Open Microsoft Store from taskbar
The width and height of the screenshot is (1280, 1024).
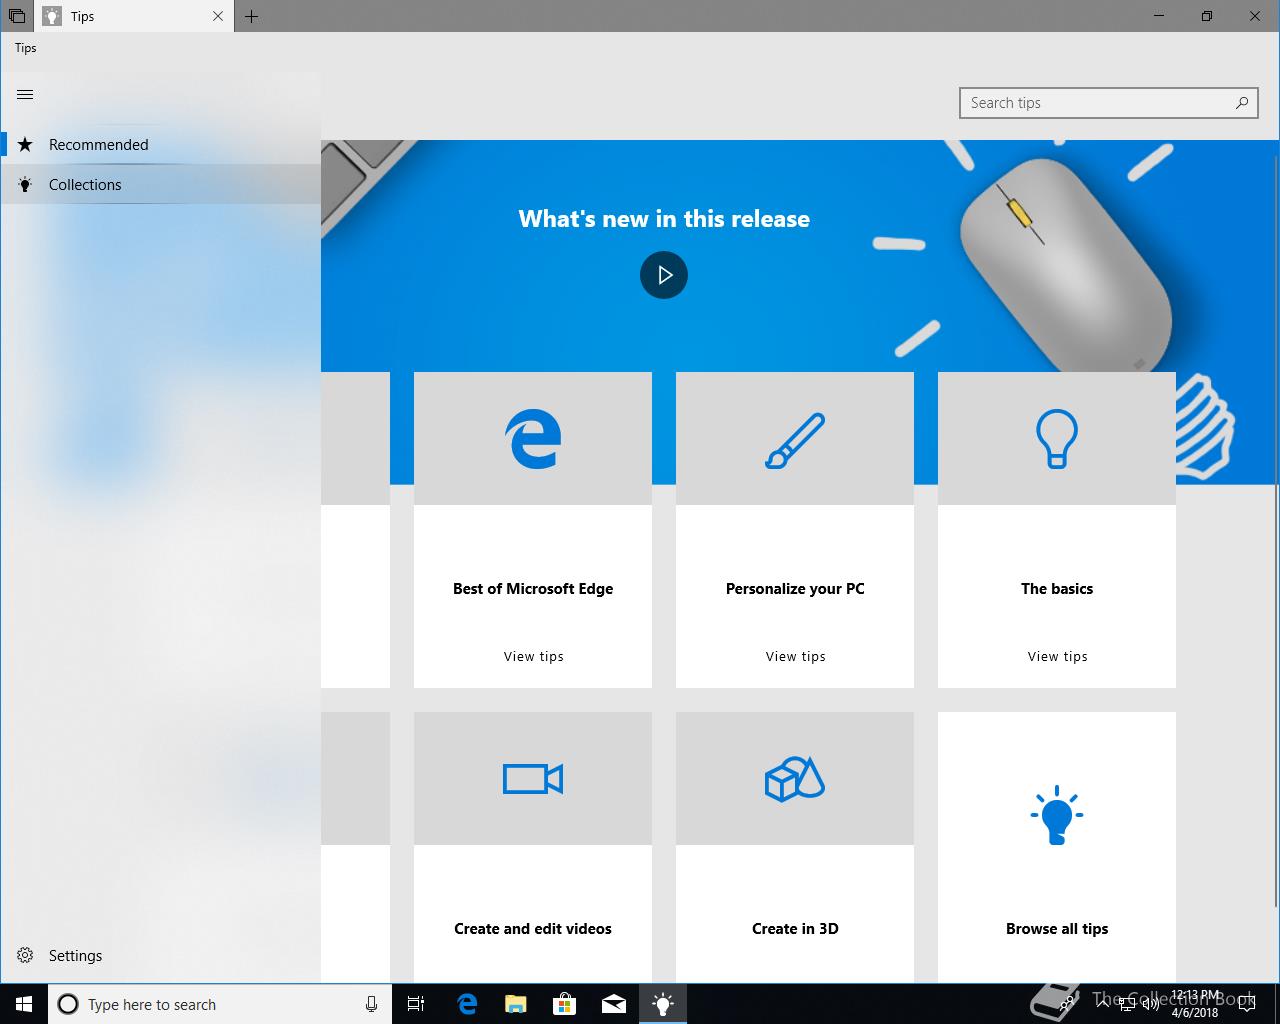click(x=565, y=1004)
